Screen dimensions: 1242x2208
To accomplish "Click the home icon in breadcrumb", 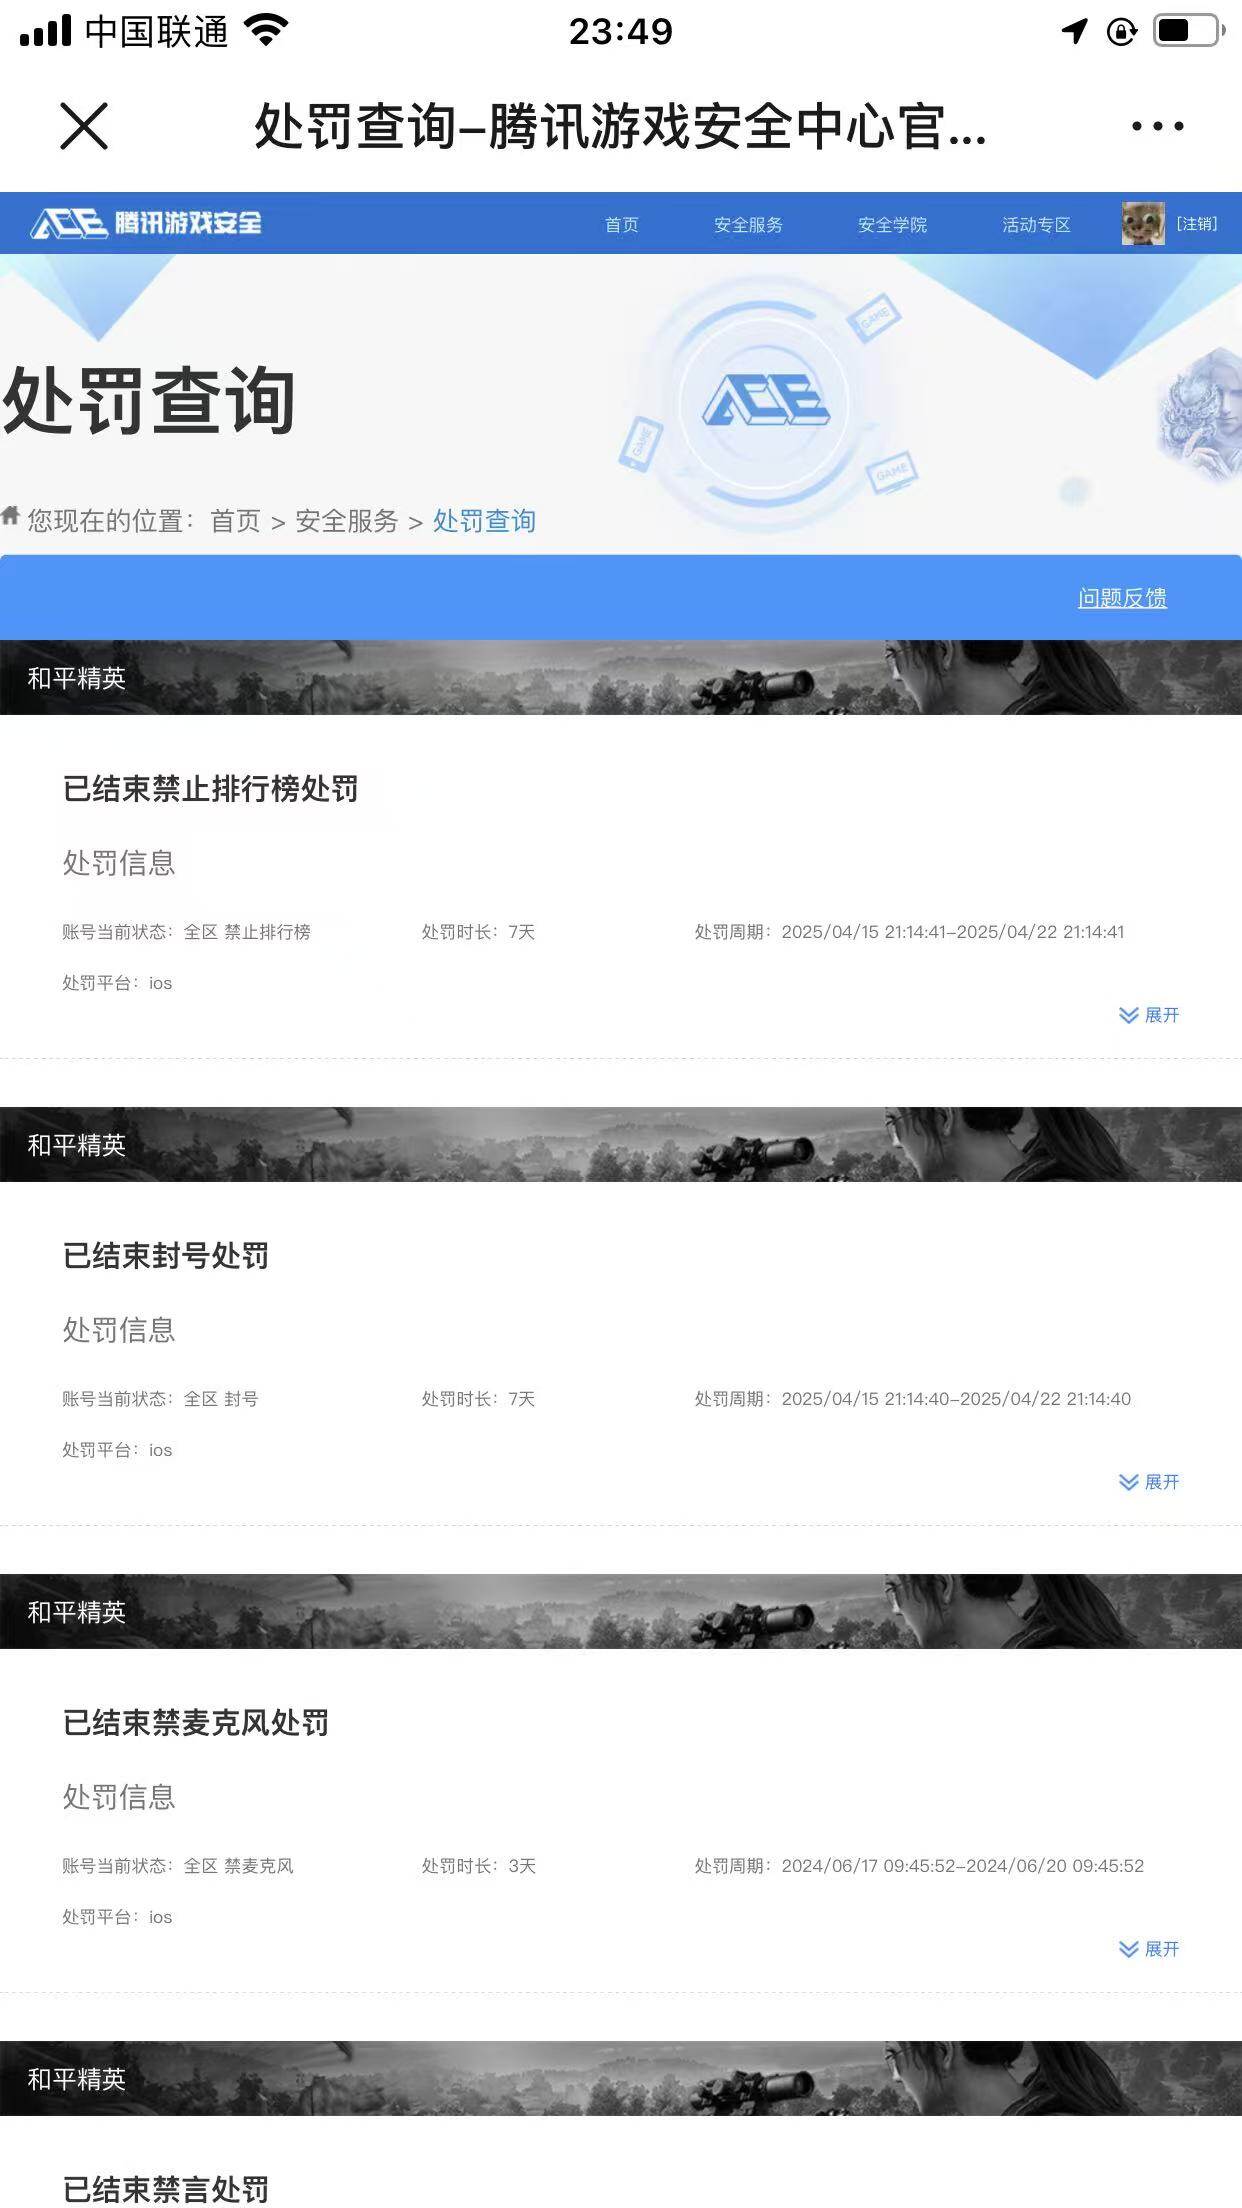I will (10, 516).
